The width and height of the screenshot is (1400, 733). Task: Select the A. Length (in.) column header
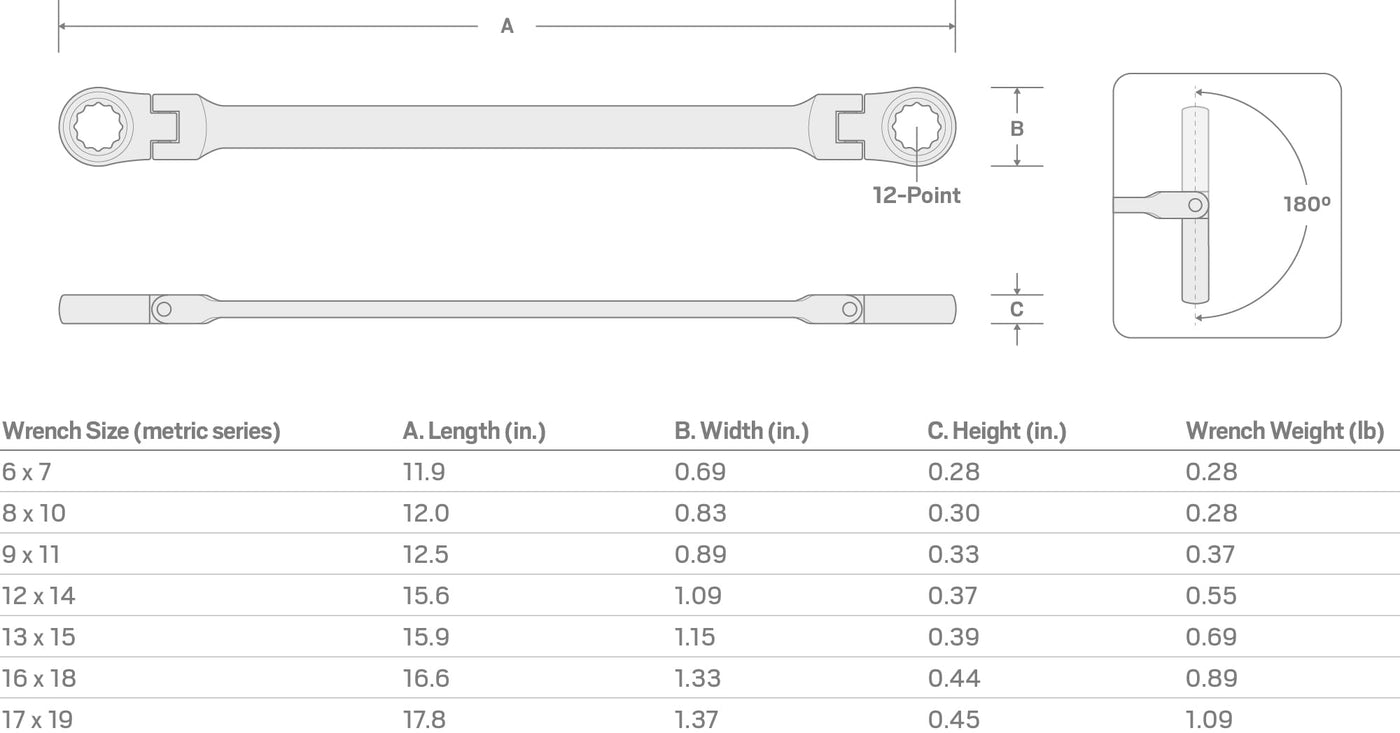pyautogui.click(x=474, y=432)
